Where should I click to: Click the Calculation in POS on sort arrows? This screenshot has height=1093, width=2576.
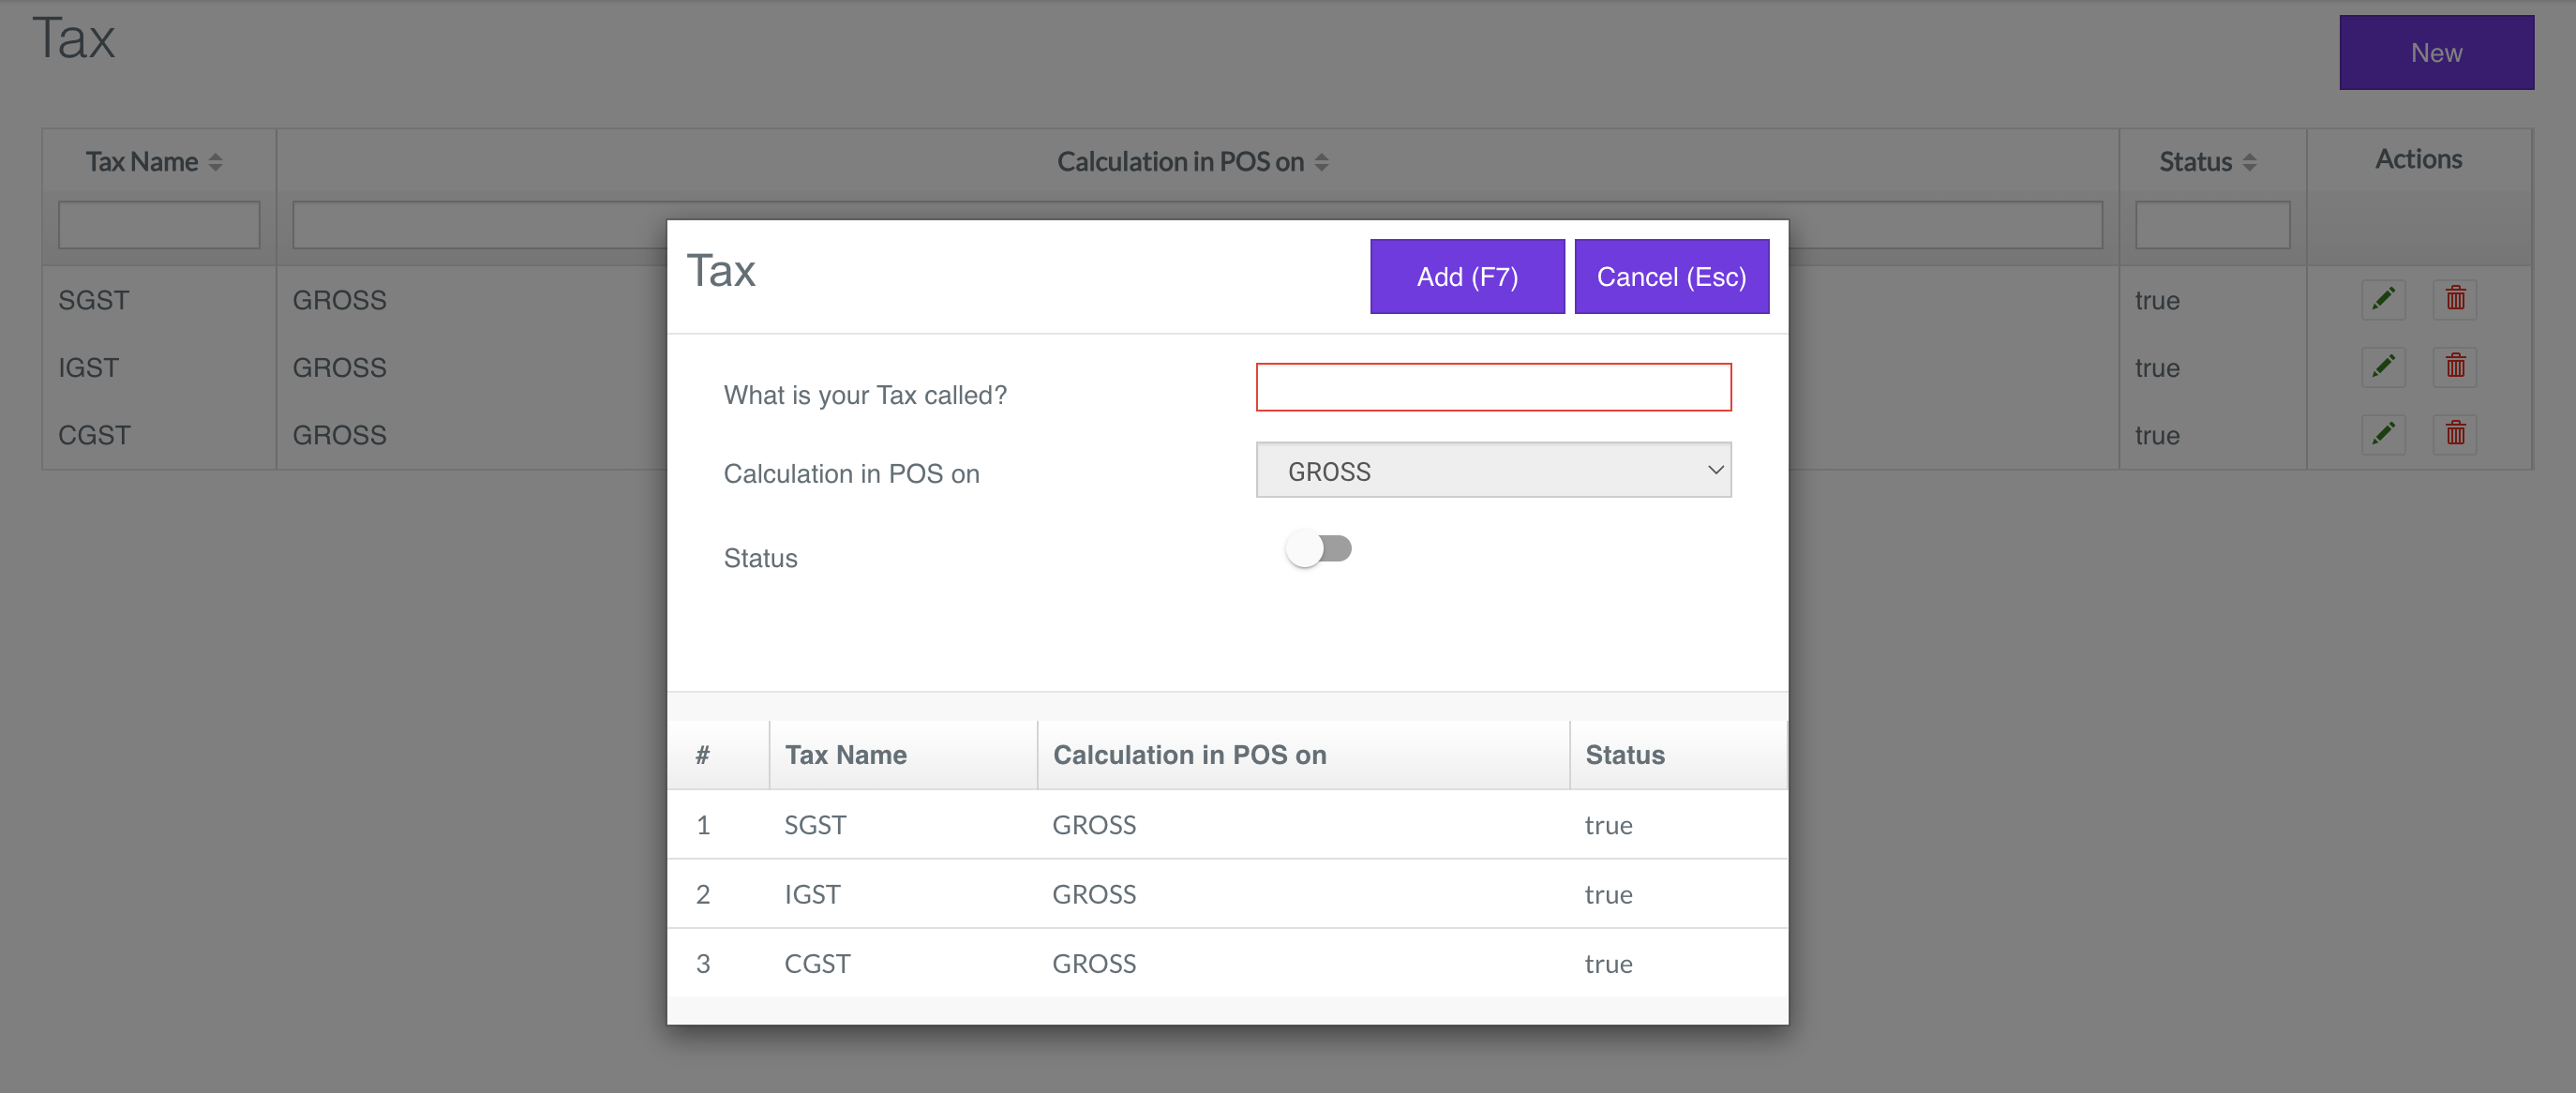tap(1322, 162)
